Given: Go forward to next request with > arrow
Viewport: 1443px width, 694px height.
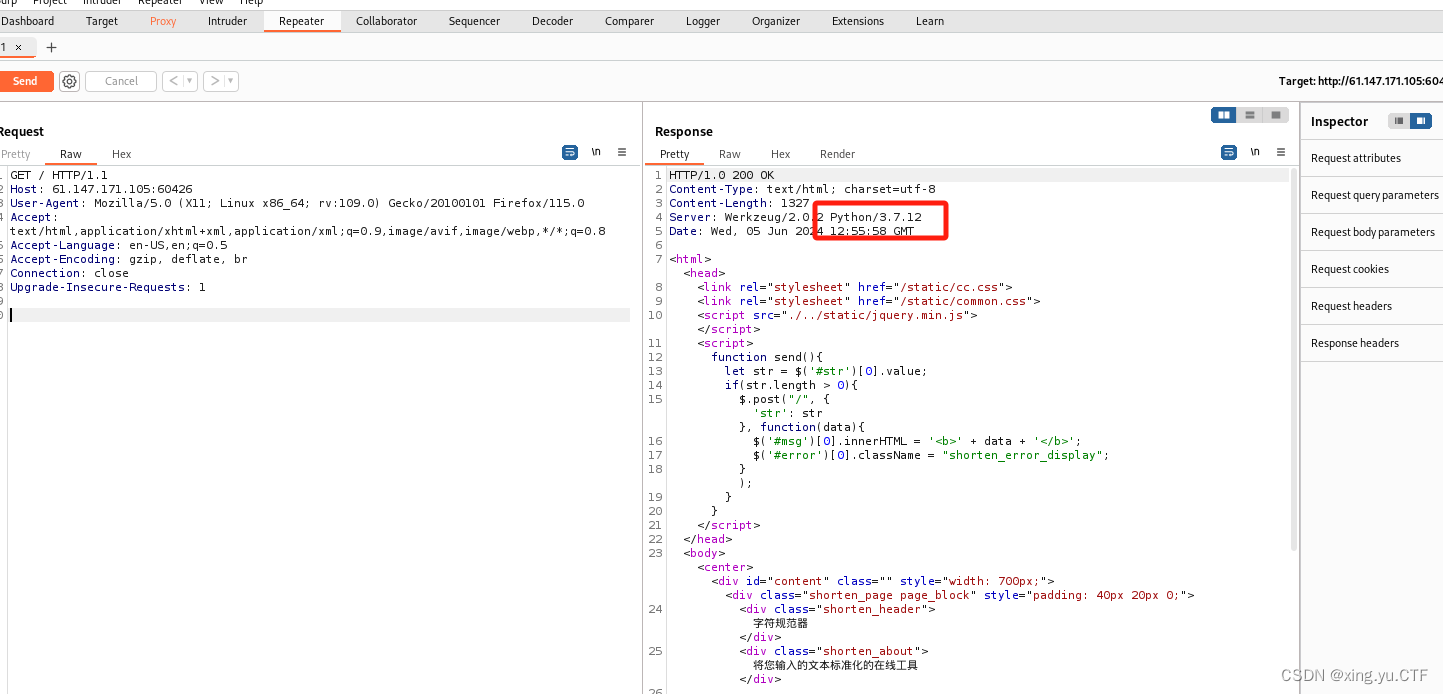Looking at the screenshot, I should pos(214,81).
